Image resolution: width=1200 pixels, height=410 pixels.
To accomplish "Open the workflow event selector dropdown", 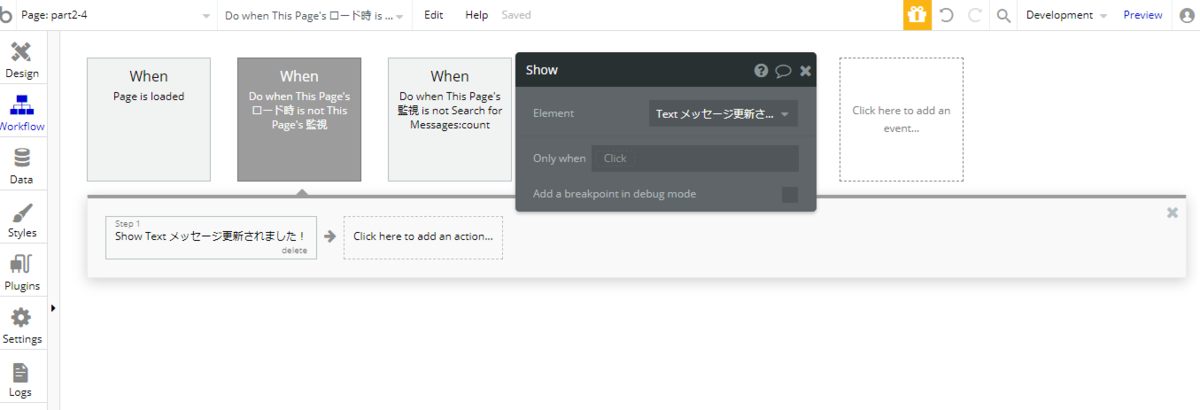I will (x=314, y=15).
